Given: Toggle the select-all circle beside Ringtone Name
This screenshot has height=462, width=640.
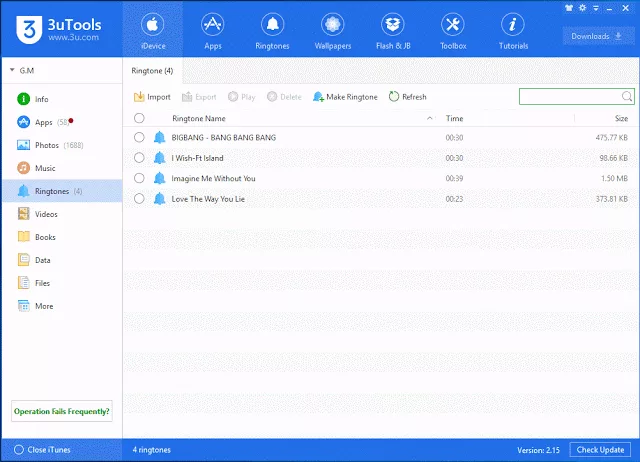Looking at the screenshot, I should [x=139, y=118].
